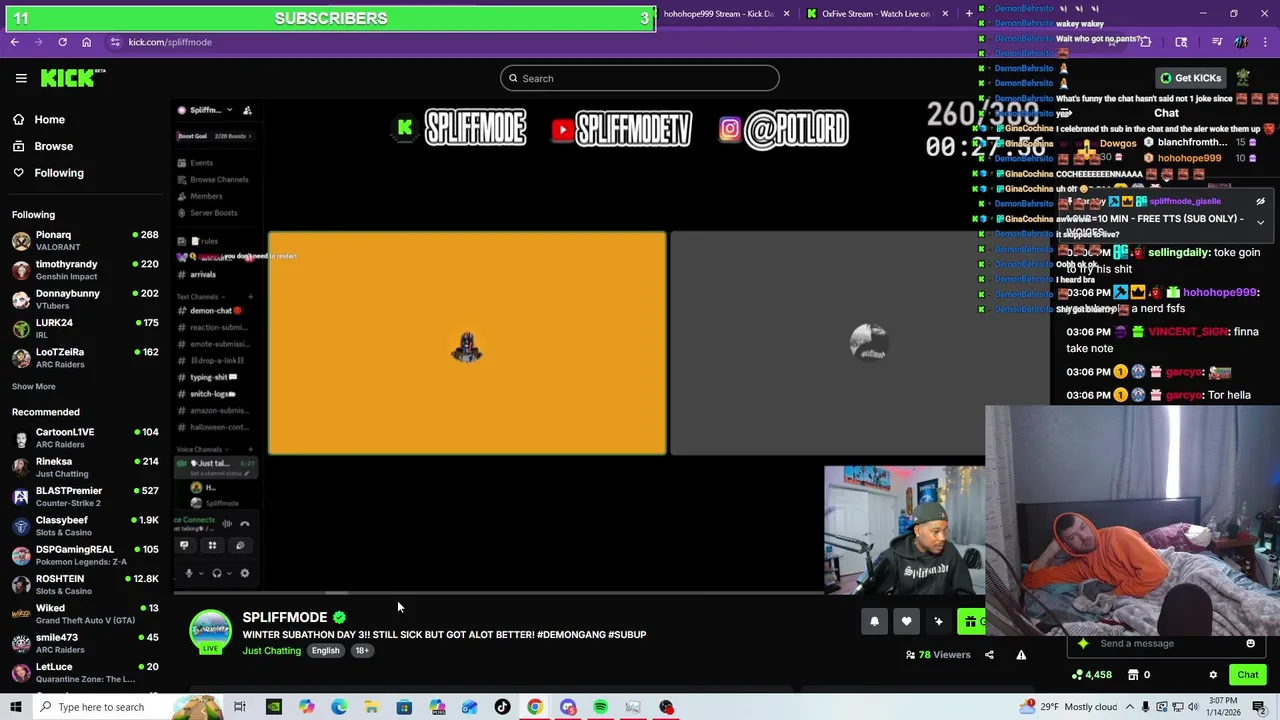Open the chat shop icon
Image resolution: width=1280 pixels, height=720 pixels.
1133,675
